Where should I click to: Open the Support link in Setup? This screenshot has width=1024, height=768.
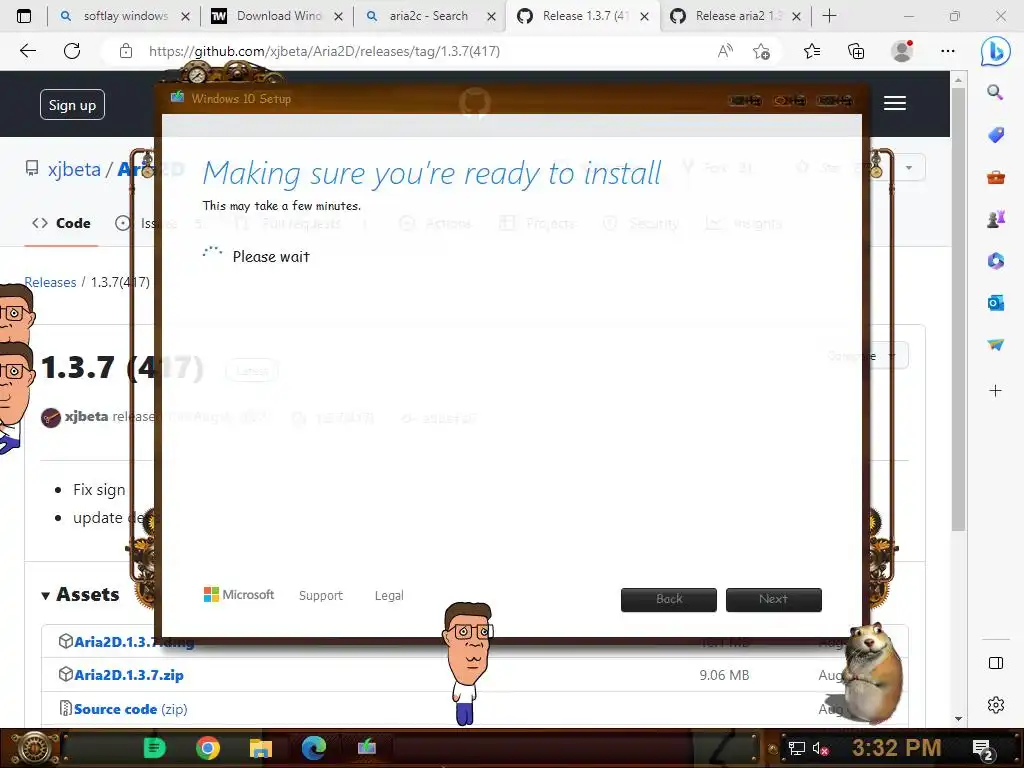click(321, 596)
